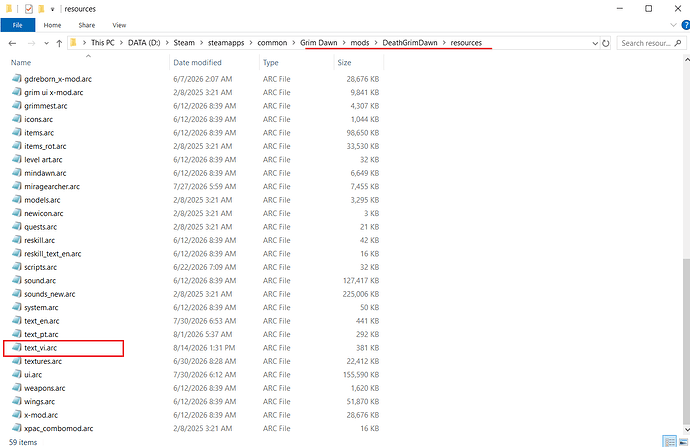Click the Properties quick access icon
690x447 pixels.
29,9
